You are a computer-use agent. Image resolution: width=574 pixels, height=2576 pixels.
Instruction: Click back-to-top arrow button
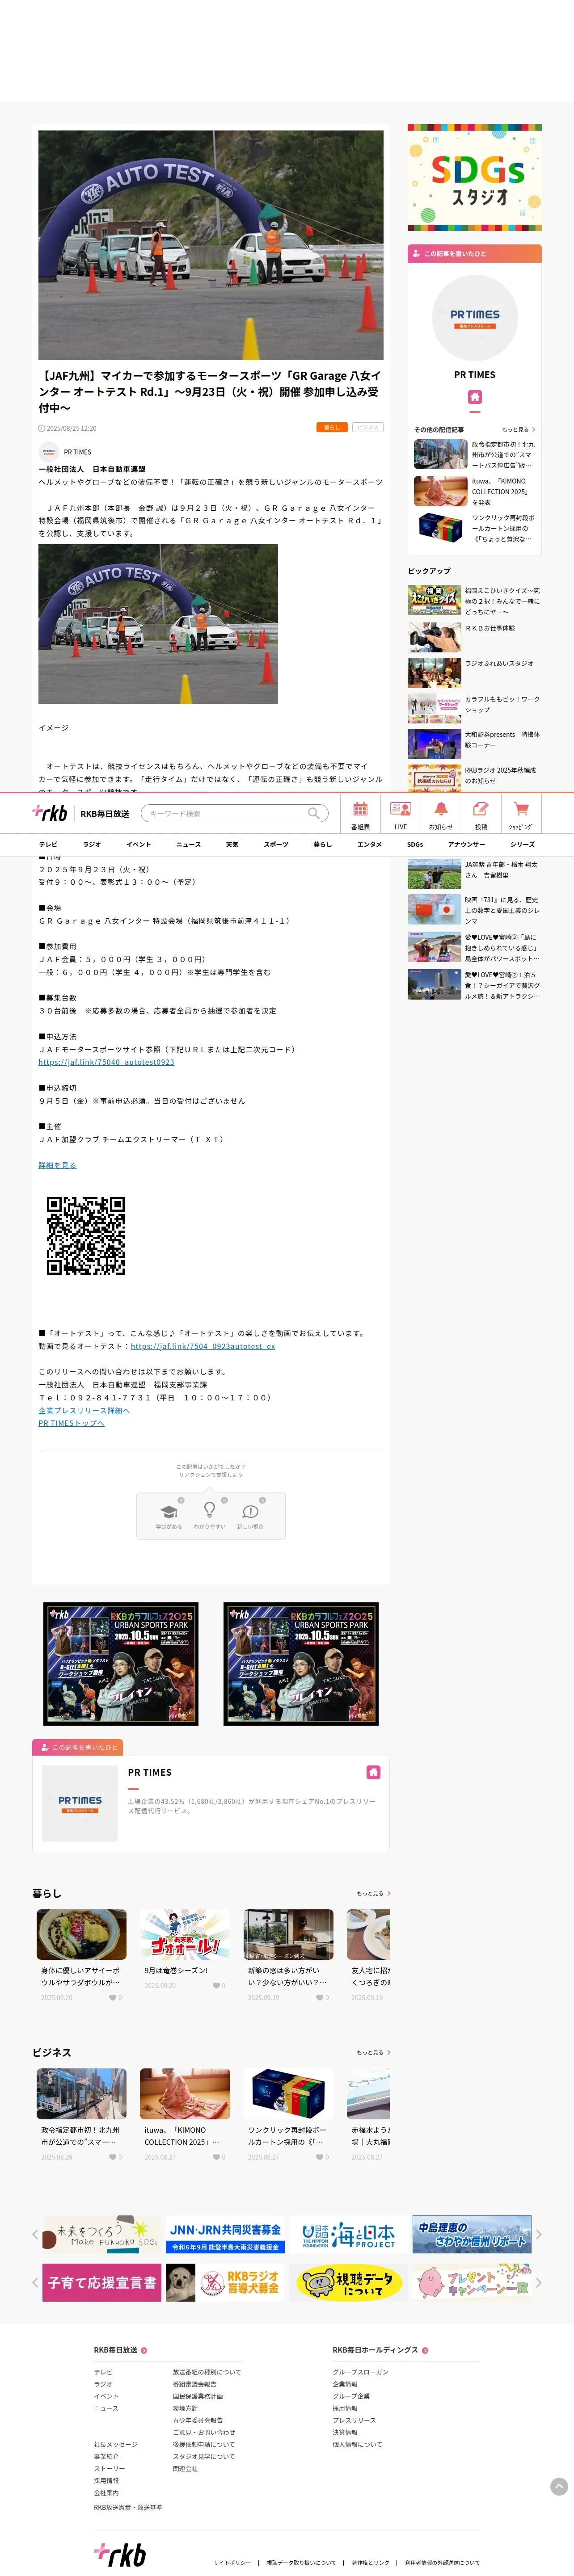(x=559, y=2486)
